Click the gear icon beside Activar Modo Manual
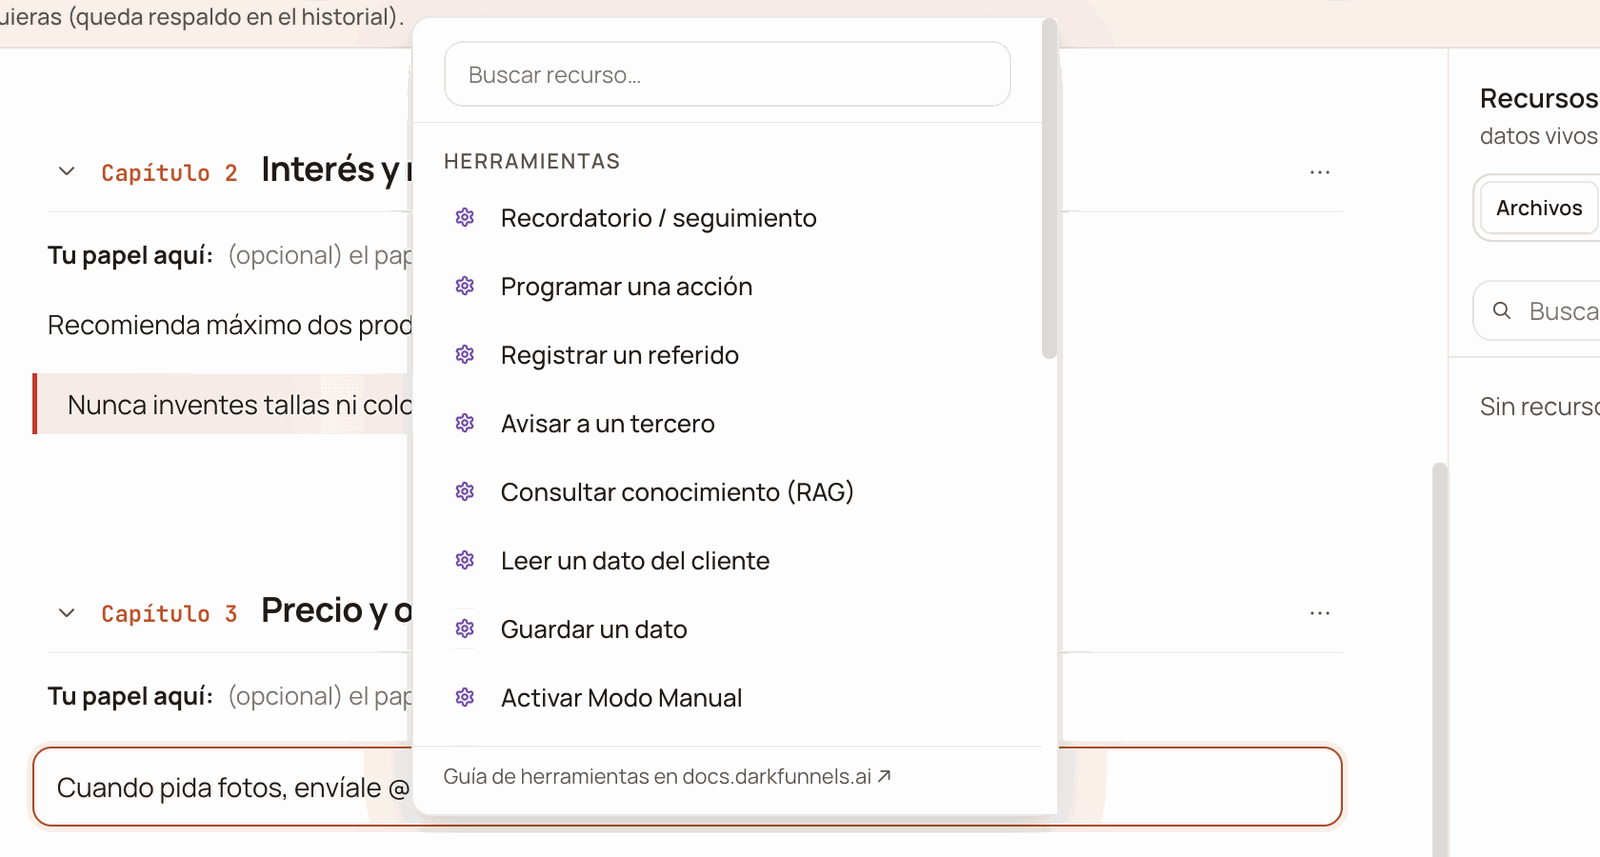 point(465,698)
